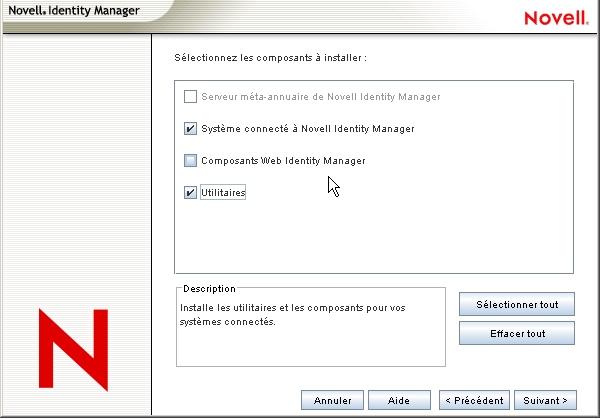Continue with the Suivant button
The width and height of the screenshot is (600, 419).
(545, 400)
